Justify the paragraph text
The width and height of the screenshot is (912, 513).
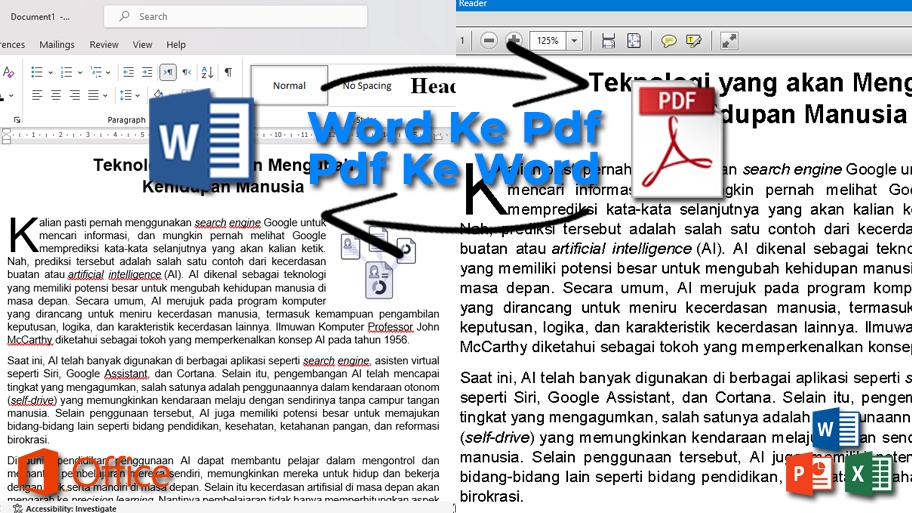(93, 95)
